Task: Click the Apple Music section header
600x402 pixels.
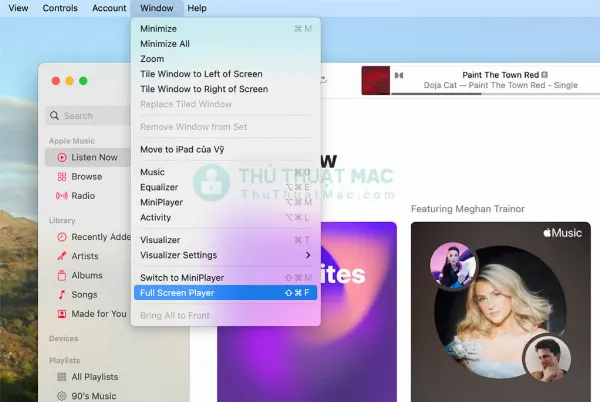Action: click(72, 141)
